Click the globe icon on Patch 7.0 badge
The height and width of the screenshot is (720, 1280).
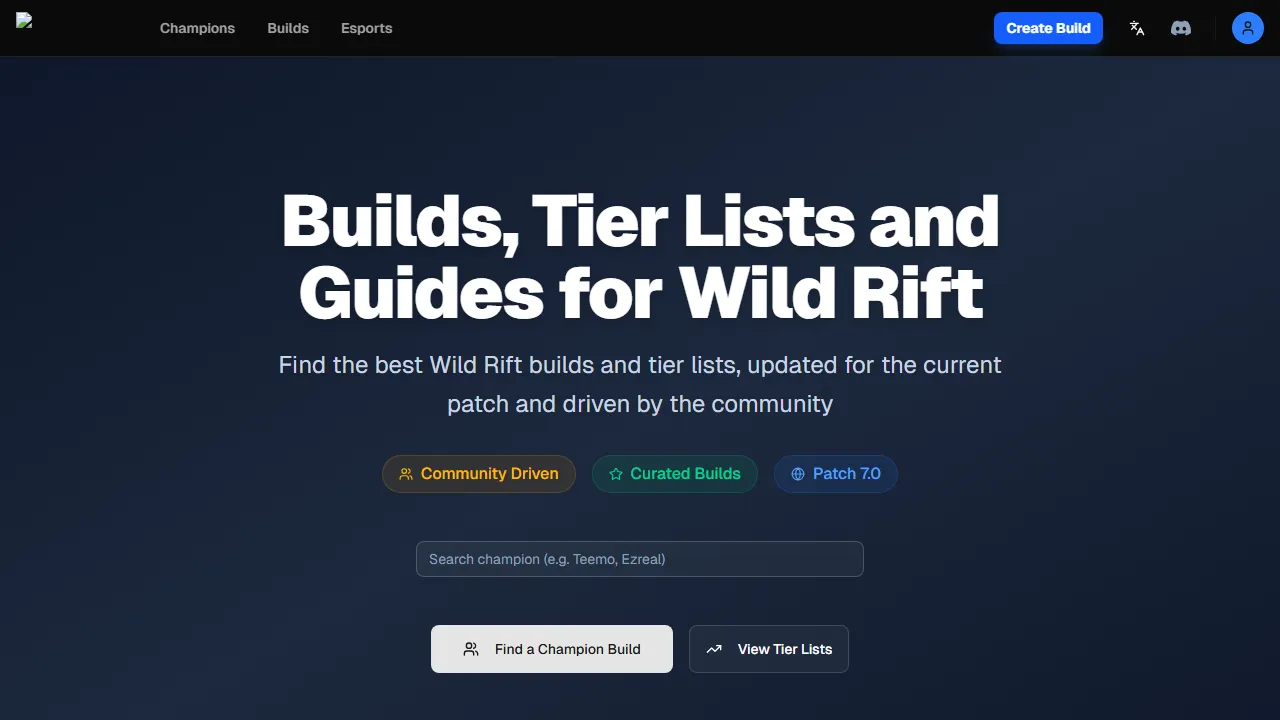coord(796,474)
